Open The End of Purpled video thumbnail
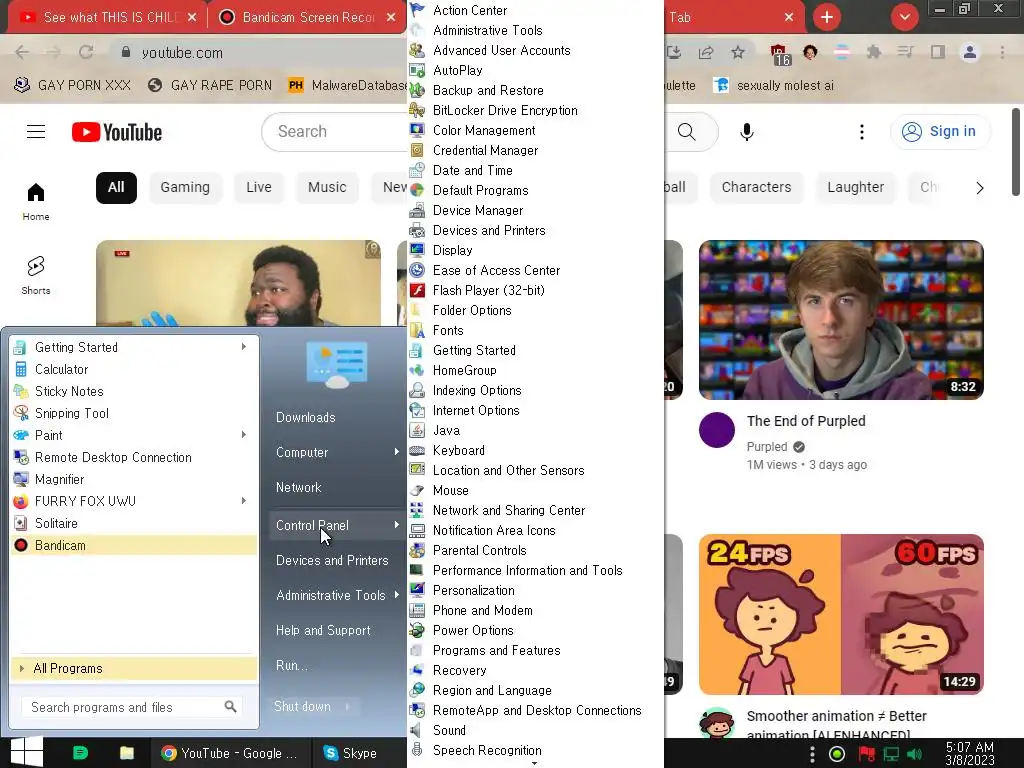 (841, 320)
